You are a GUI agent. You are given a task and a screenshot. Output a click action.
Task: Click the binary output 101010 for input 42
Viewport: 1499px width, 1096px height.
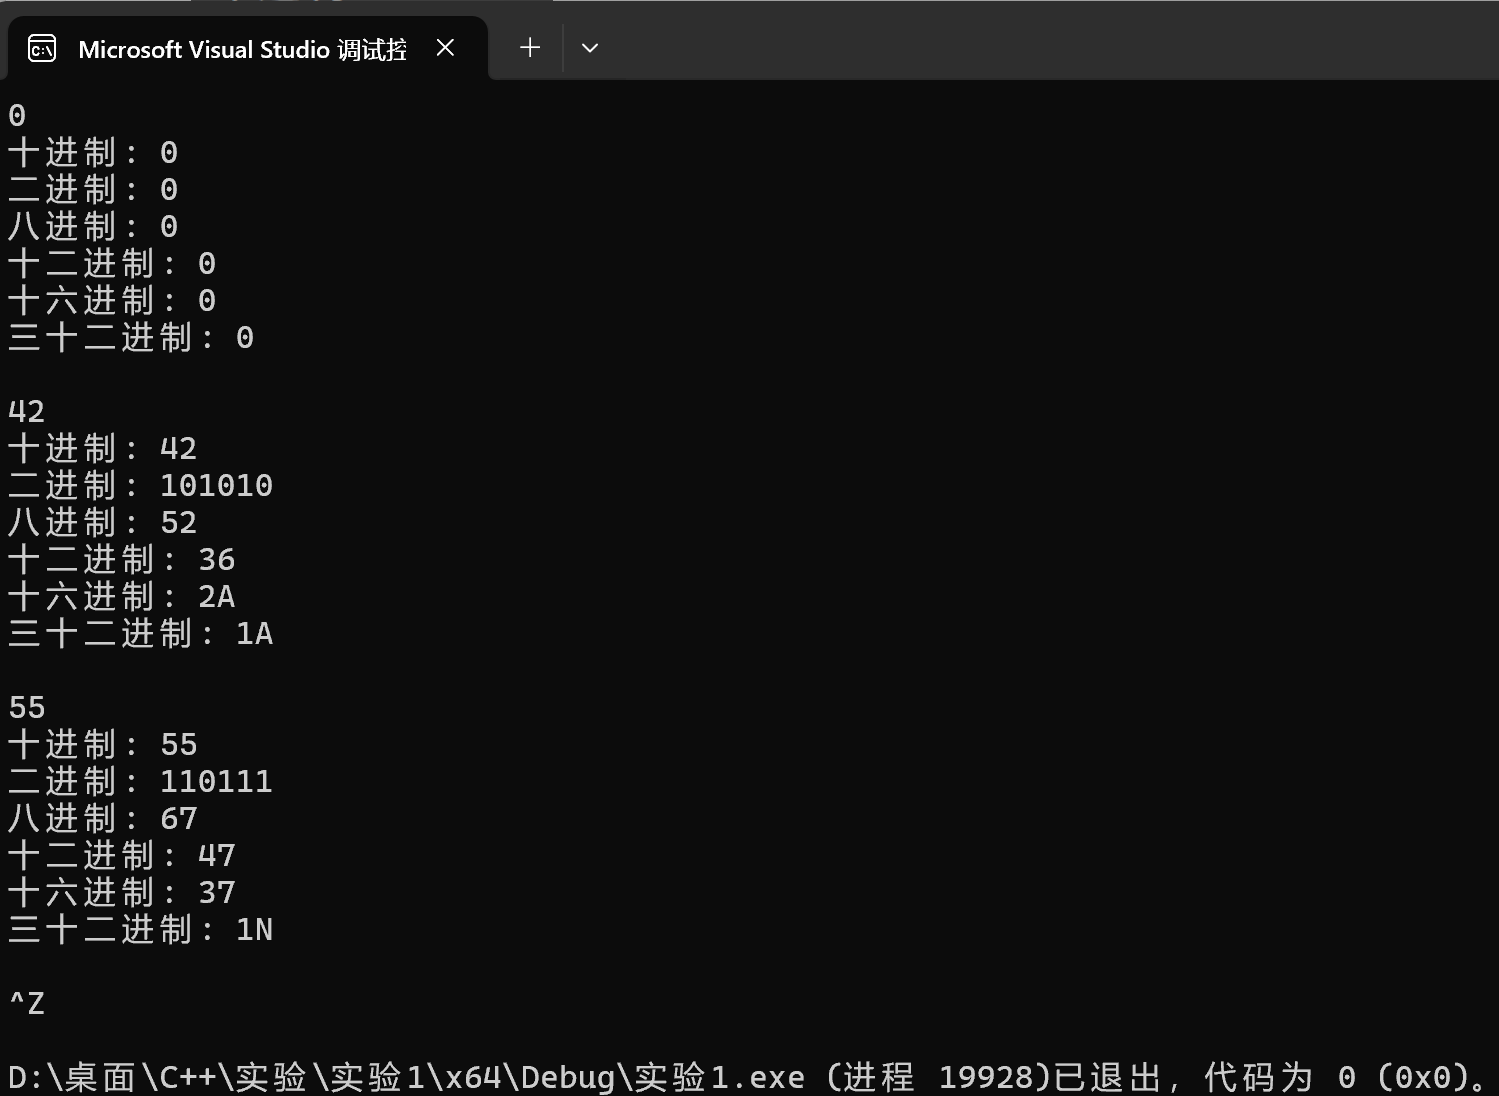tap(216, 484)
